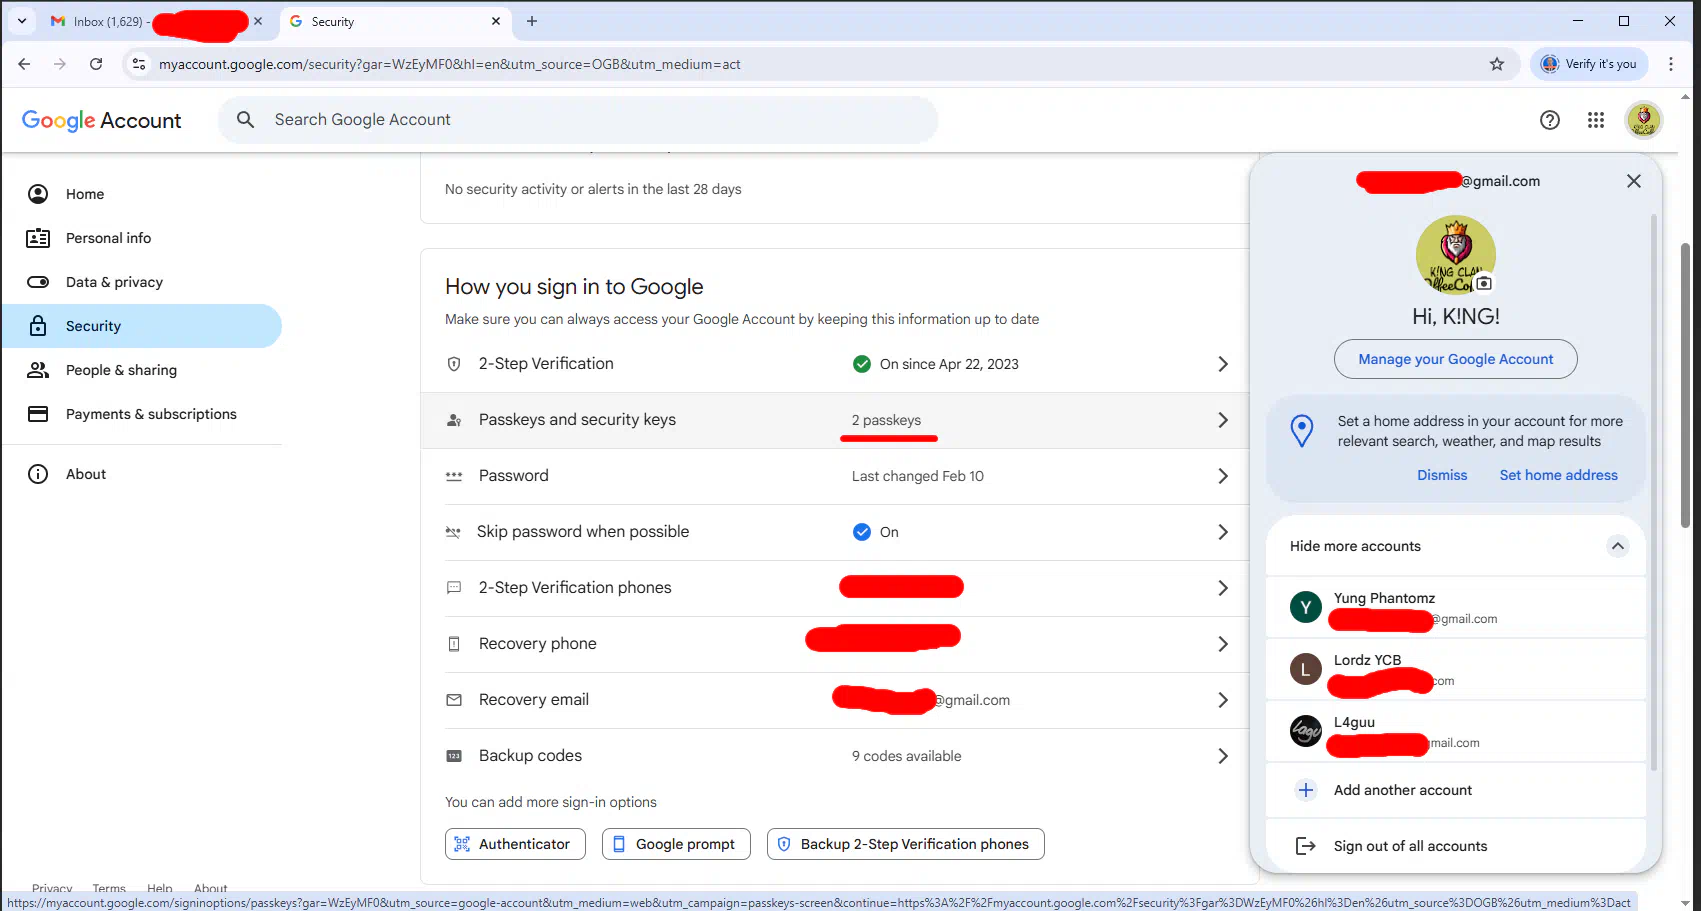The image size is (1701, 911).
Task: Dismiss the home address suggestion
Action: [x=1442, y=475]
